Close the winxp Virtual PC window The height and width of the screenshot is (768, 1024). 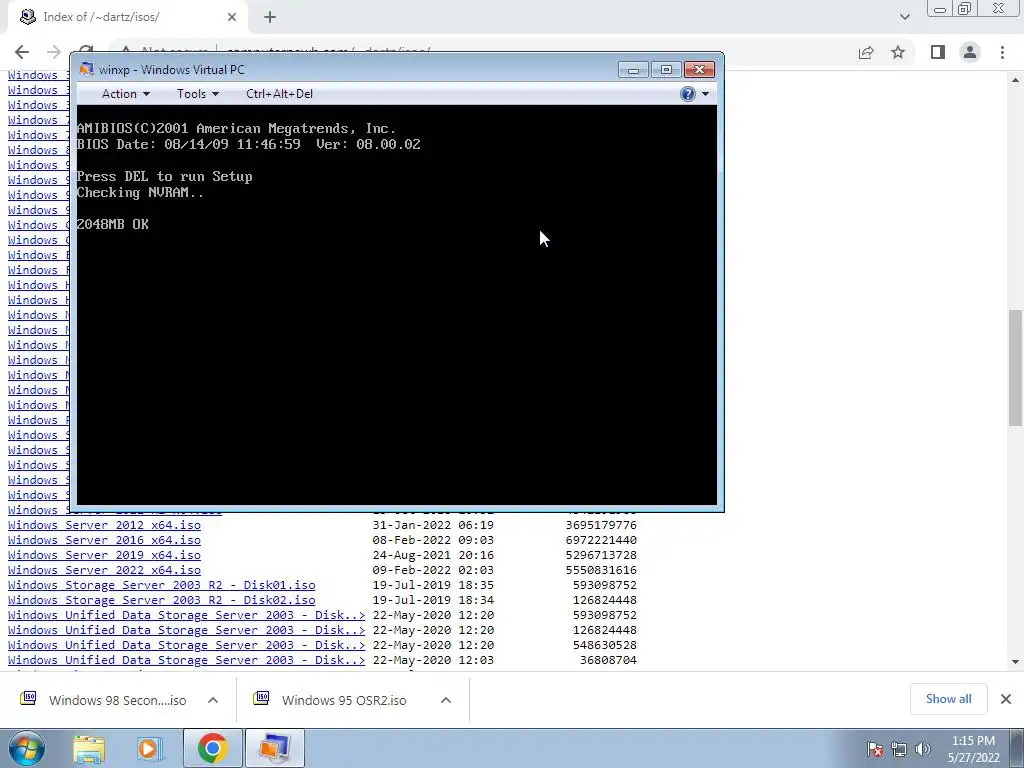699,70
